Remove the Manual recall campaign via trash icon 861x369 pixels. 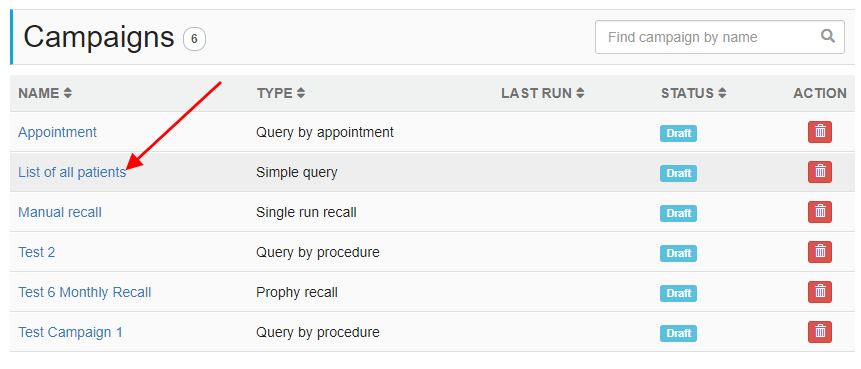pyautogui.click(x=820, y=213)
